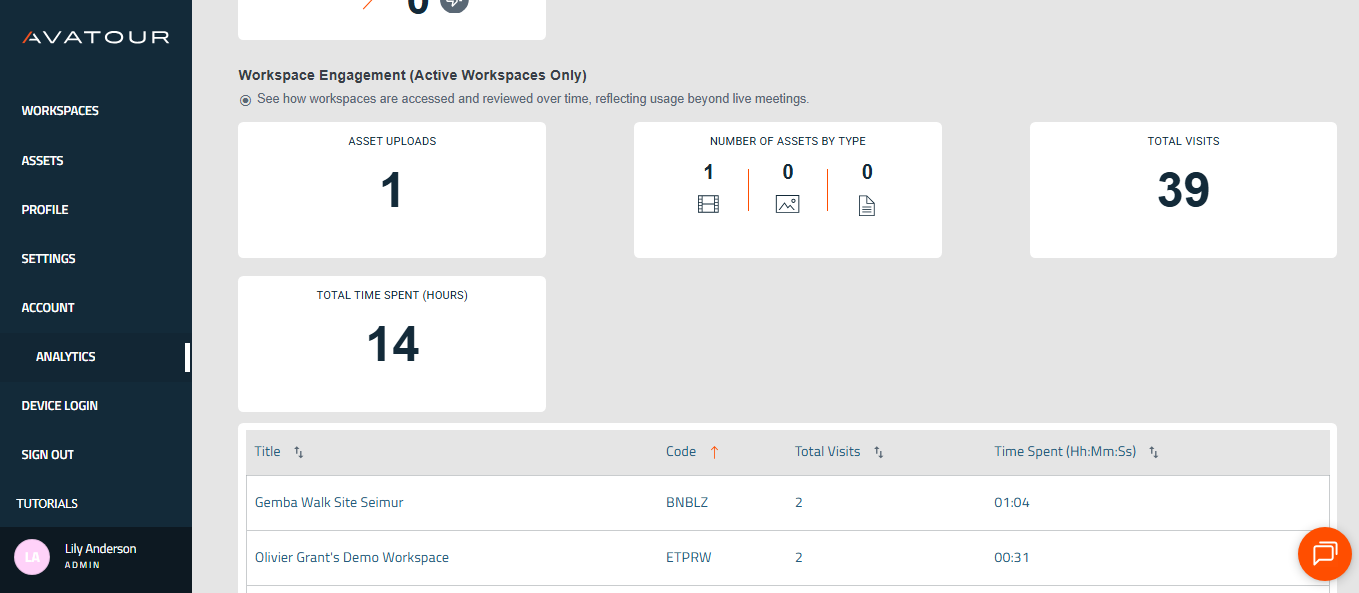Click the arrow icon in the top card
The width and height of the screenshot is (1359, 593).
point(454,5)
